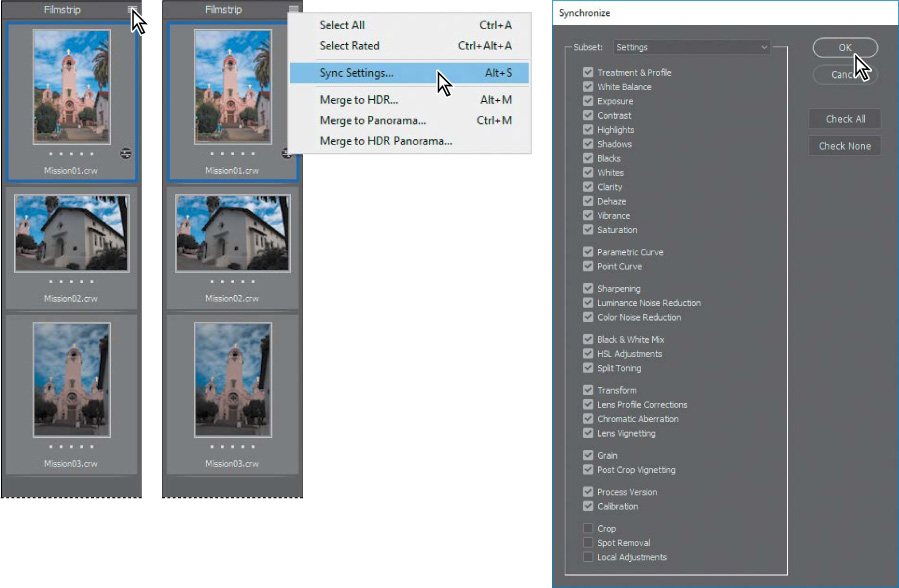Uncheck Parametric Curve checkbox
The image size is (899, 588).
coord(588,252)
